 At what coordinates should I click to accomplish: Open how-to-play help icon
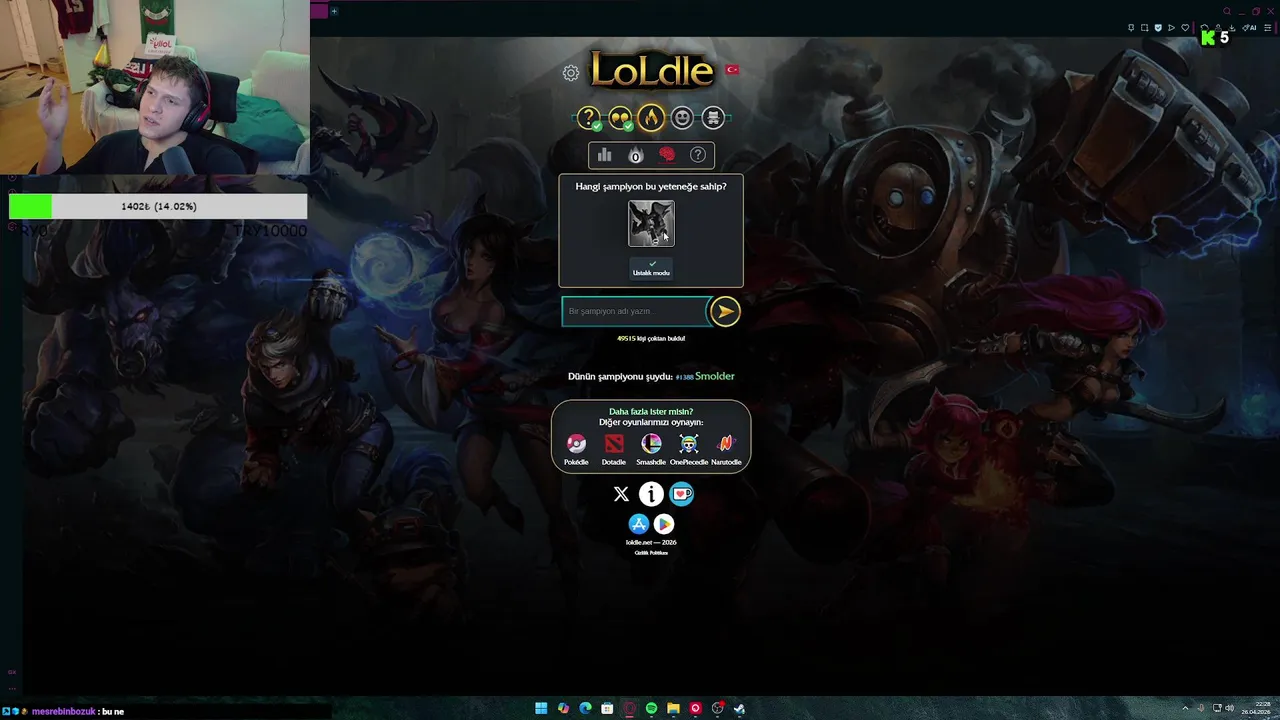pyautogui.click(x=698, y=155)
